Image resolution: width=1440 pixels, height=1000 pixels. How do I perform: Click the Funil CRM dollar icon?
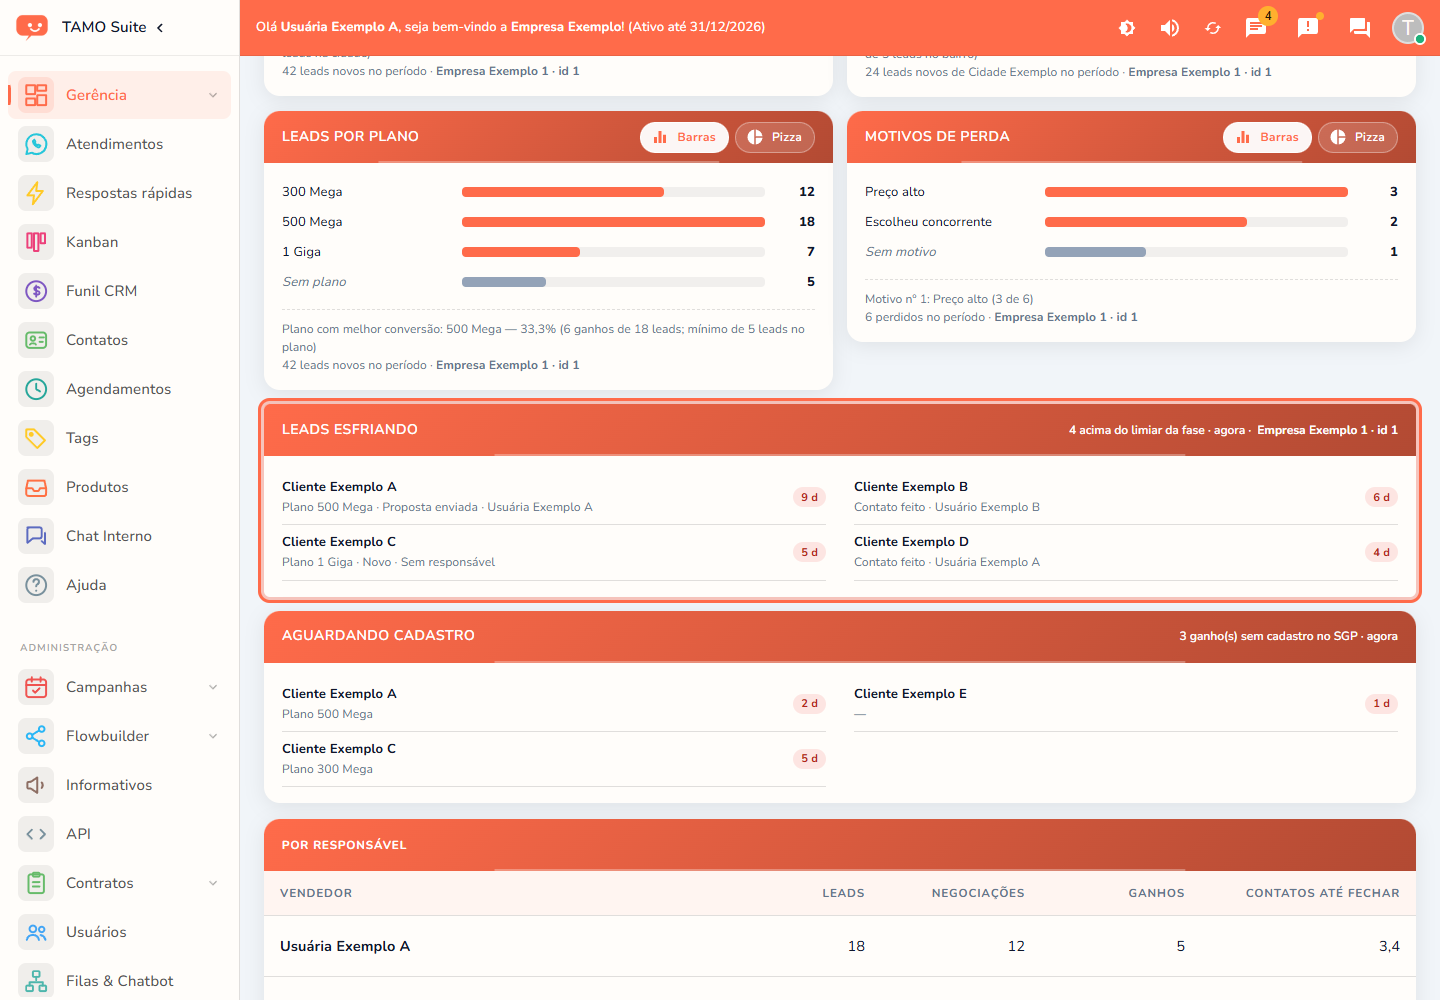click(36, 291)
